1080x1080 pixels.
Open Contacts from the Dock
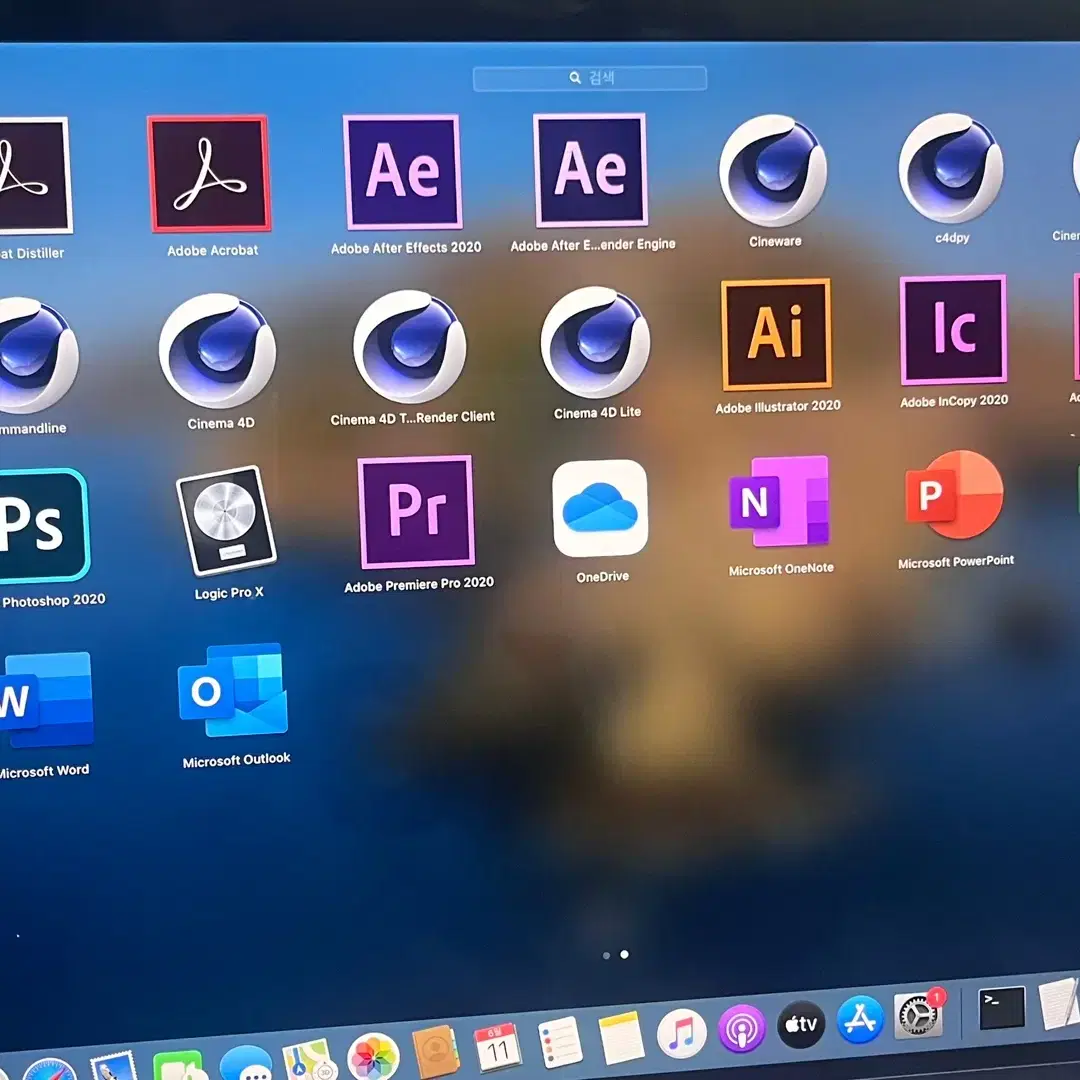[435, 1051]
